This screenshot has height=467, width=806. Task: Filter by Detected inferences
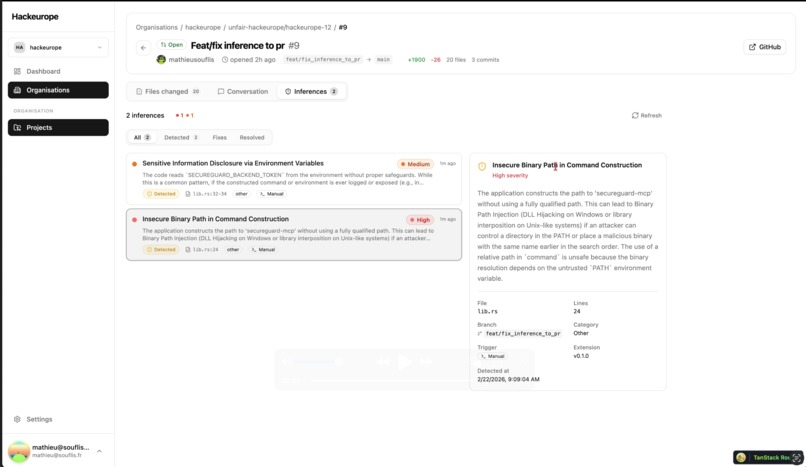(x=181, y=138)
